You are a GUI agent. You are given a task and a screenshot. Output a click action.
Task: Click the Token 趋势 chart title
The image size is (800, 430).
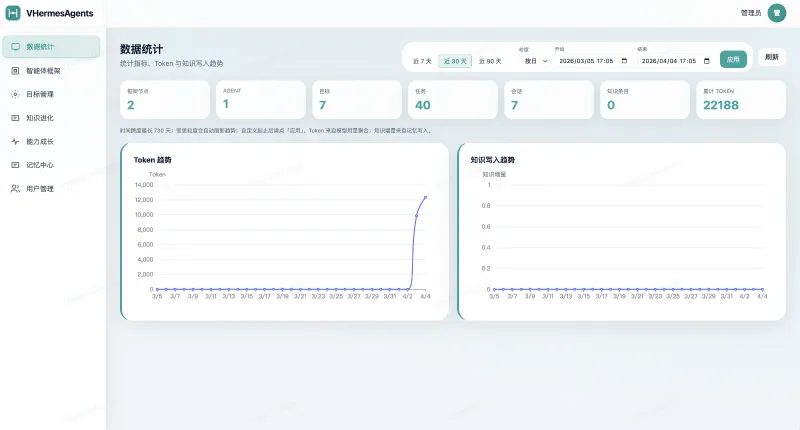tap(153, 160)
